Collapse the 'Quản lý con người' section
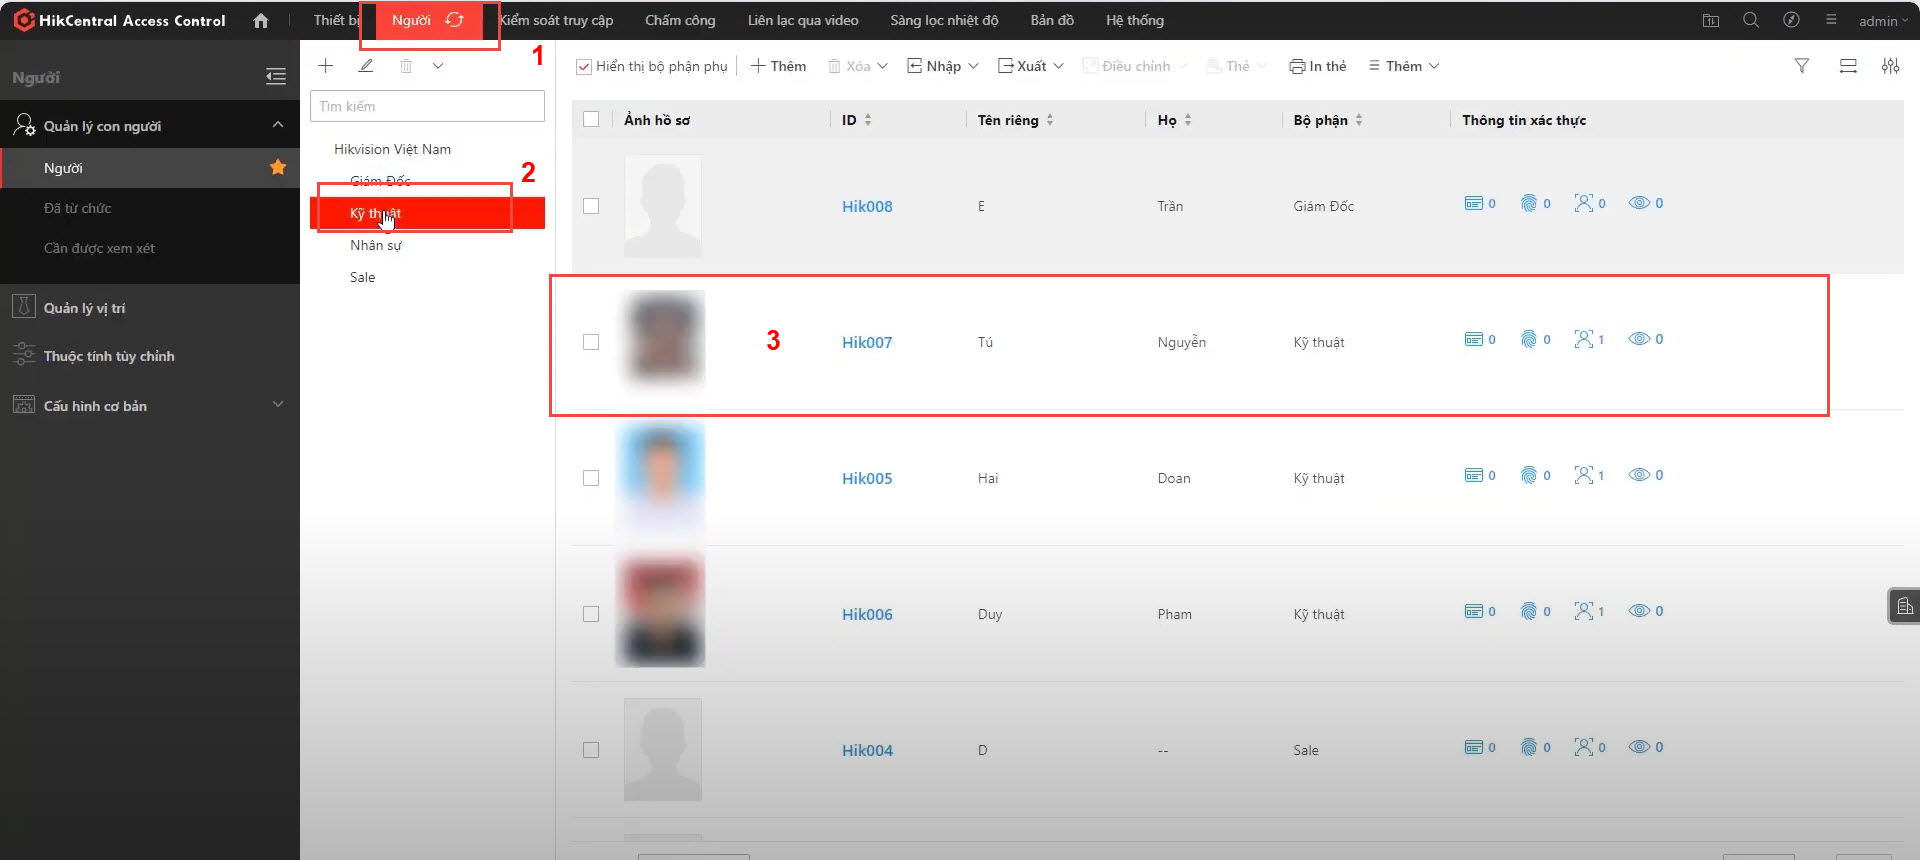Image resolution: width=1920 pixels, height=860 pixels. (x=278, y=125)
